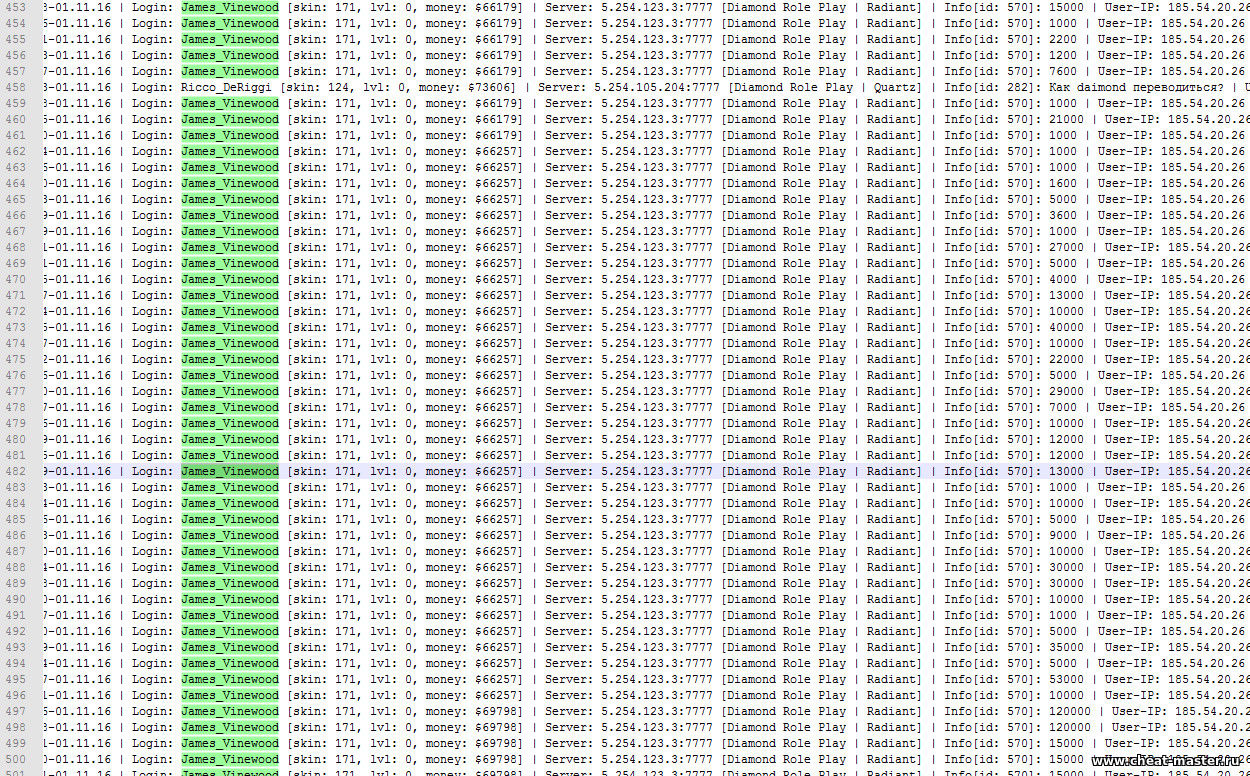1250x776 pixels.
Task: Click the text 'Как daimond переводиться?'
Action: [1134, 87]
